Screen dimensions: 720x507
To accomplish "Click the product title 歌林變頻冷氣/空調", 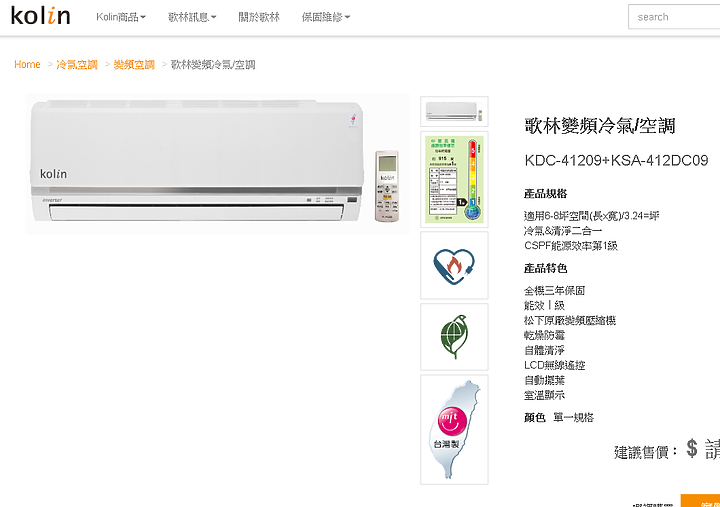I will [600, 126].
